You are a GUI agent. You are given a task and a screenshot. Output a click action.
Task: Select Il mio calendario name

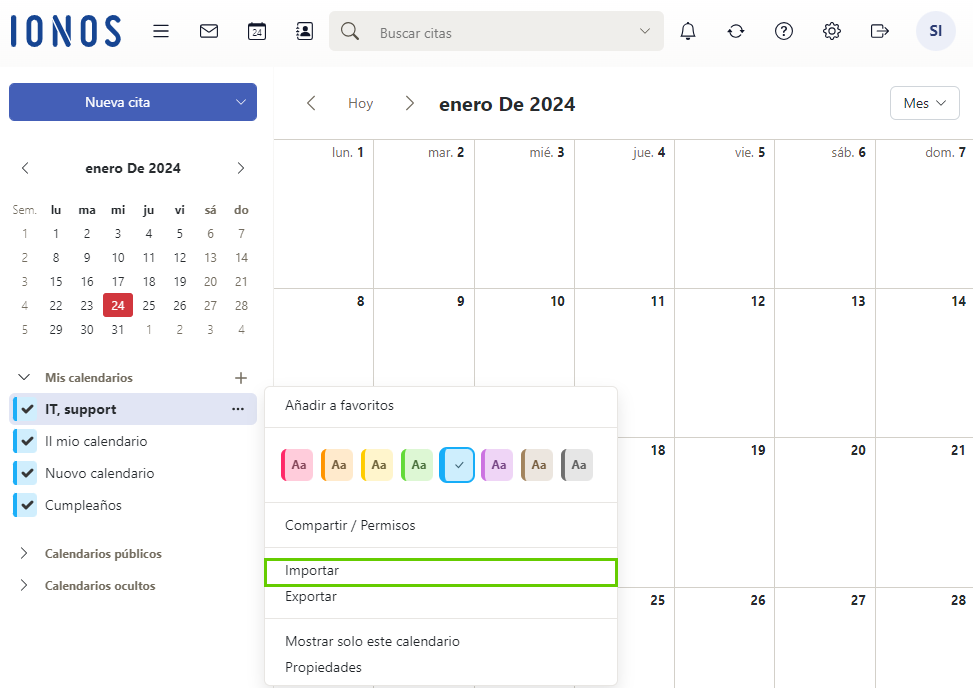[x=96, y=441]
